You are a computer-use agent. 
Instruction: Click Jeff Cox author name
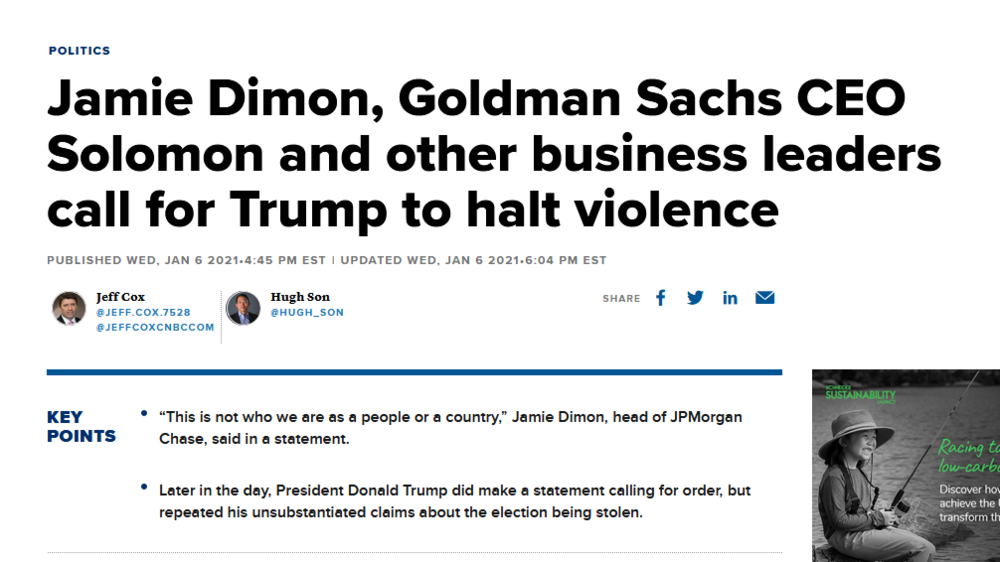(x=121, y=297)
